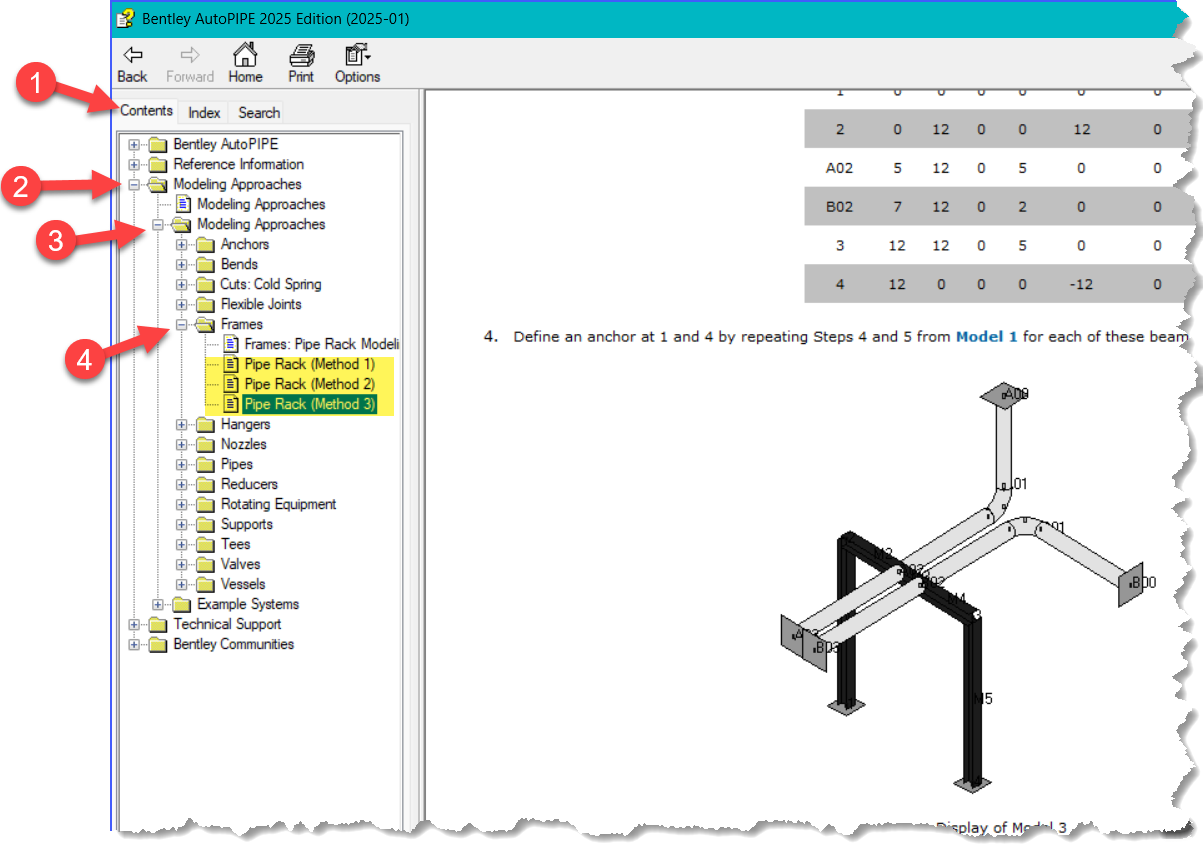Open the Pipe Rack (Method 1) topic

tap(310, 364)
